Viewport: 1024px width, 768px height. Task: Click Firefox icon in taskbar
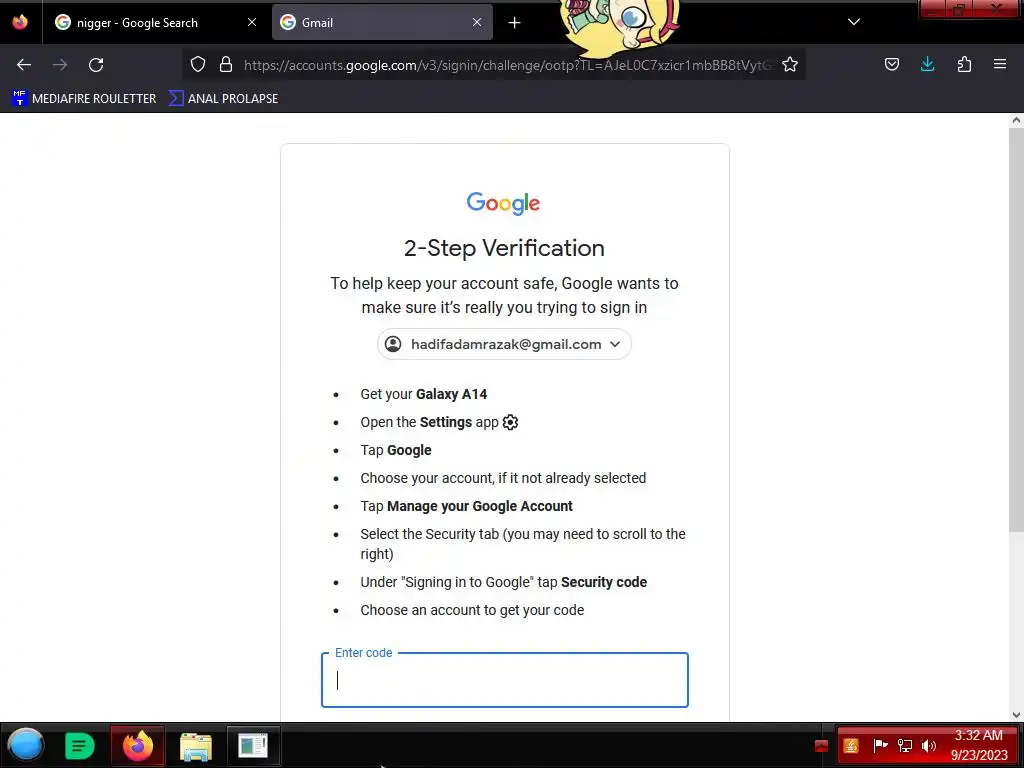138,746
